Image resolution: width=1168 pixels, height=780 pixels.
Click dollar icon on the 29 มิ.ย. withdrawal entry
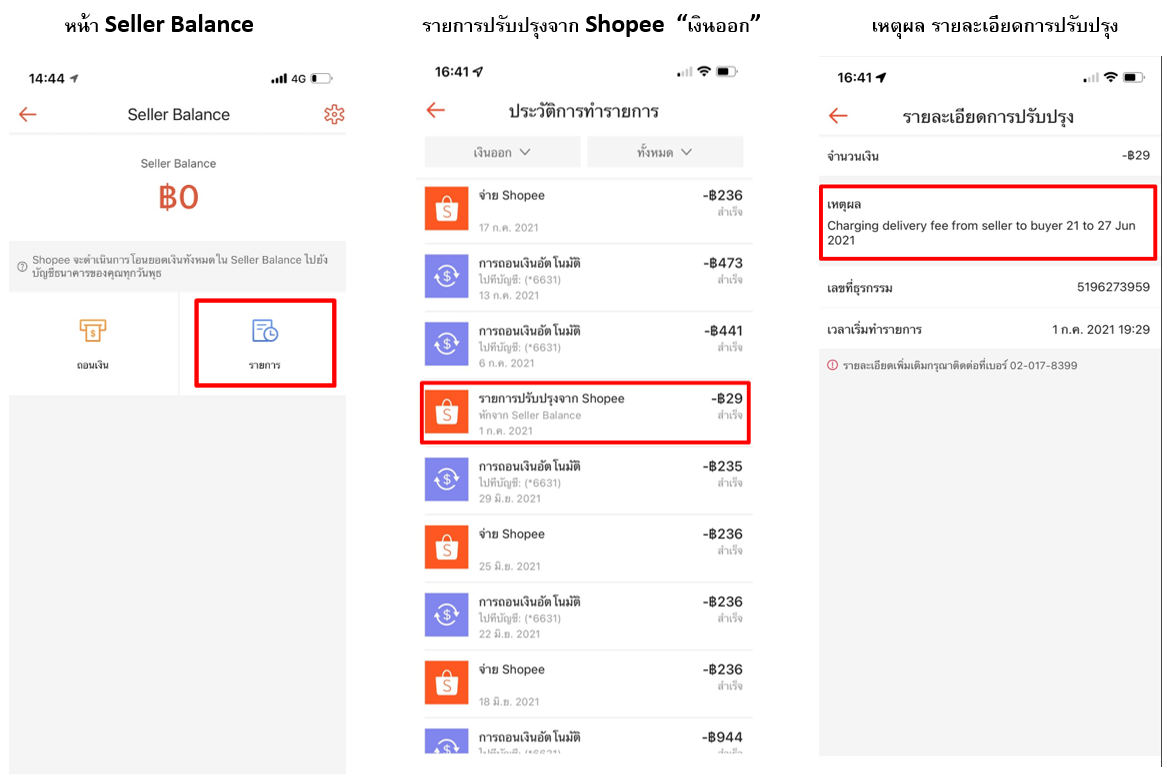(x=447, y=480)
